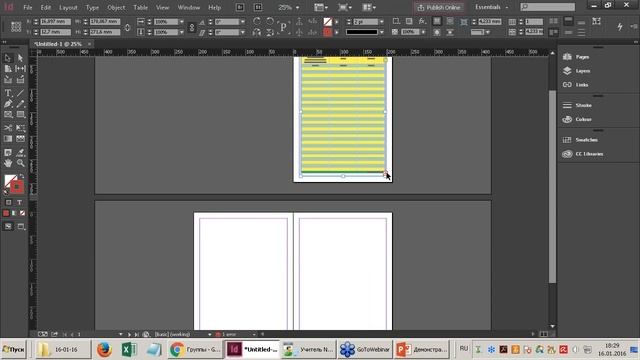Select the Eyedropper tool

click(20, 153)
